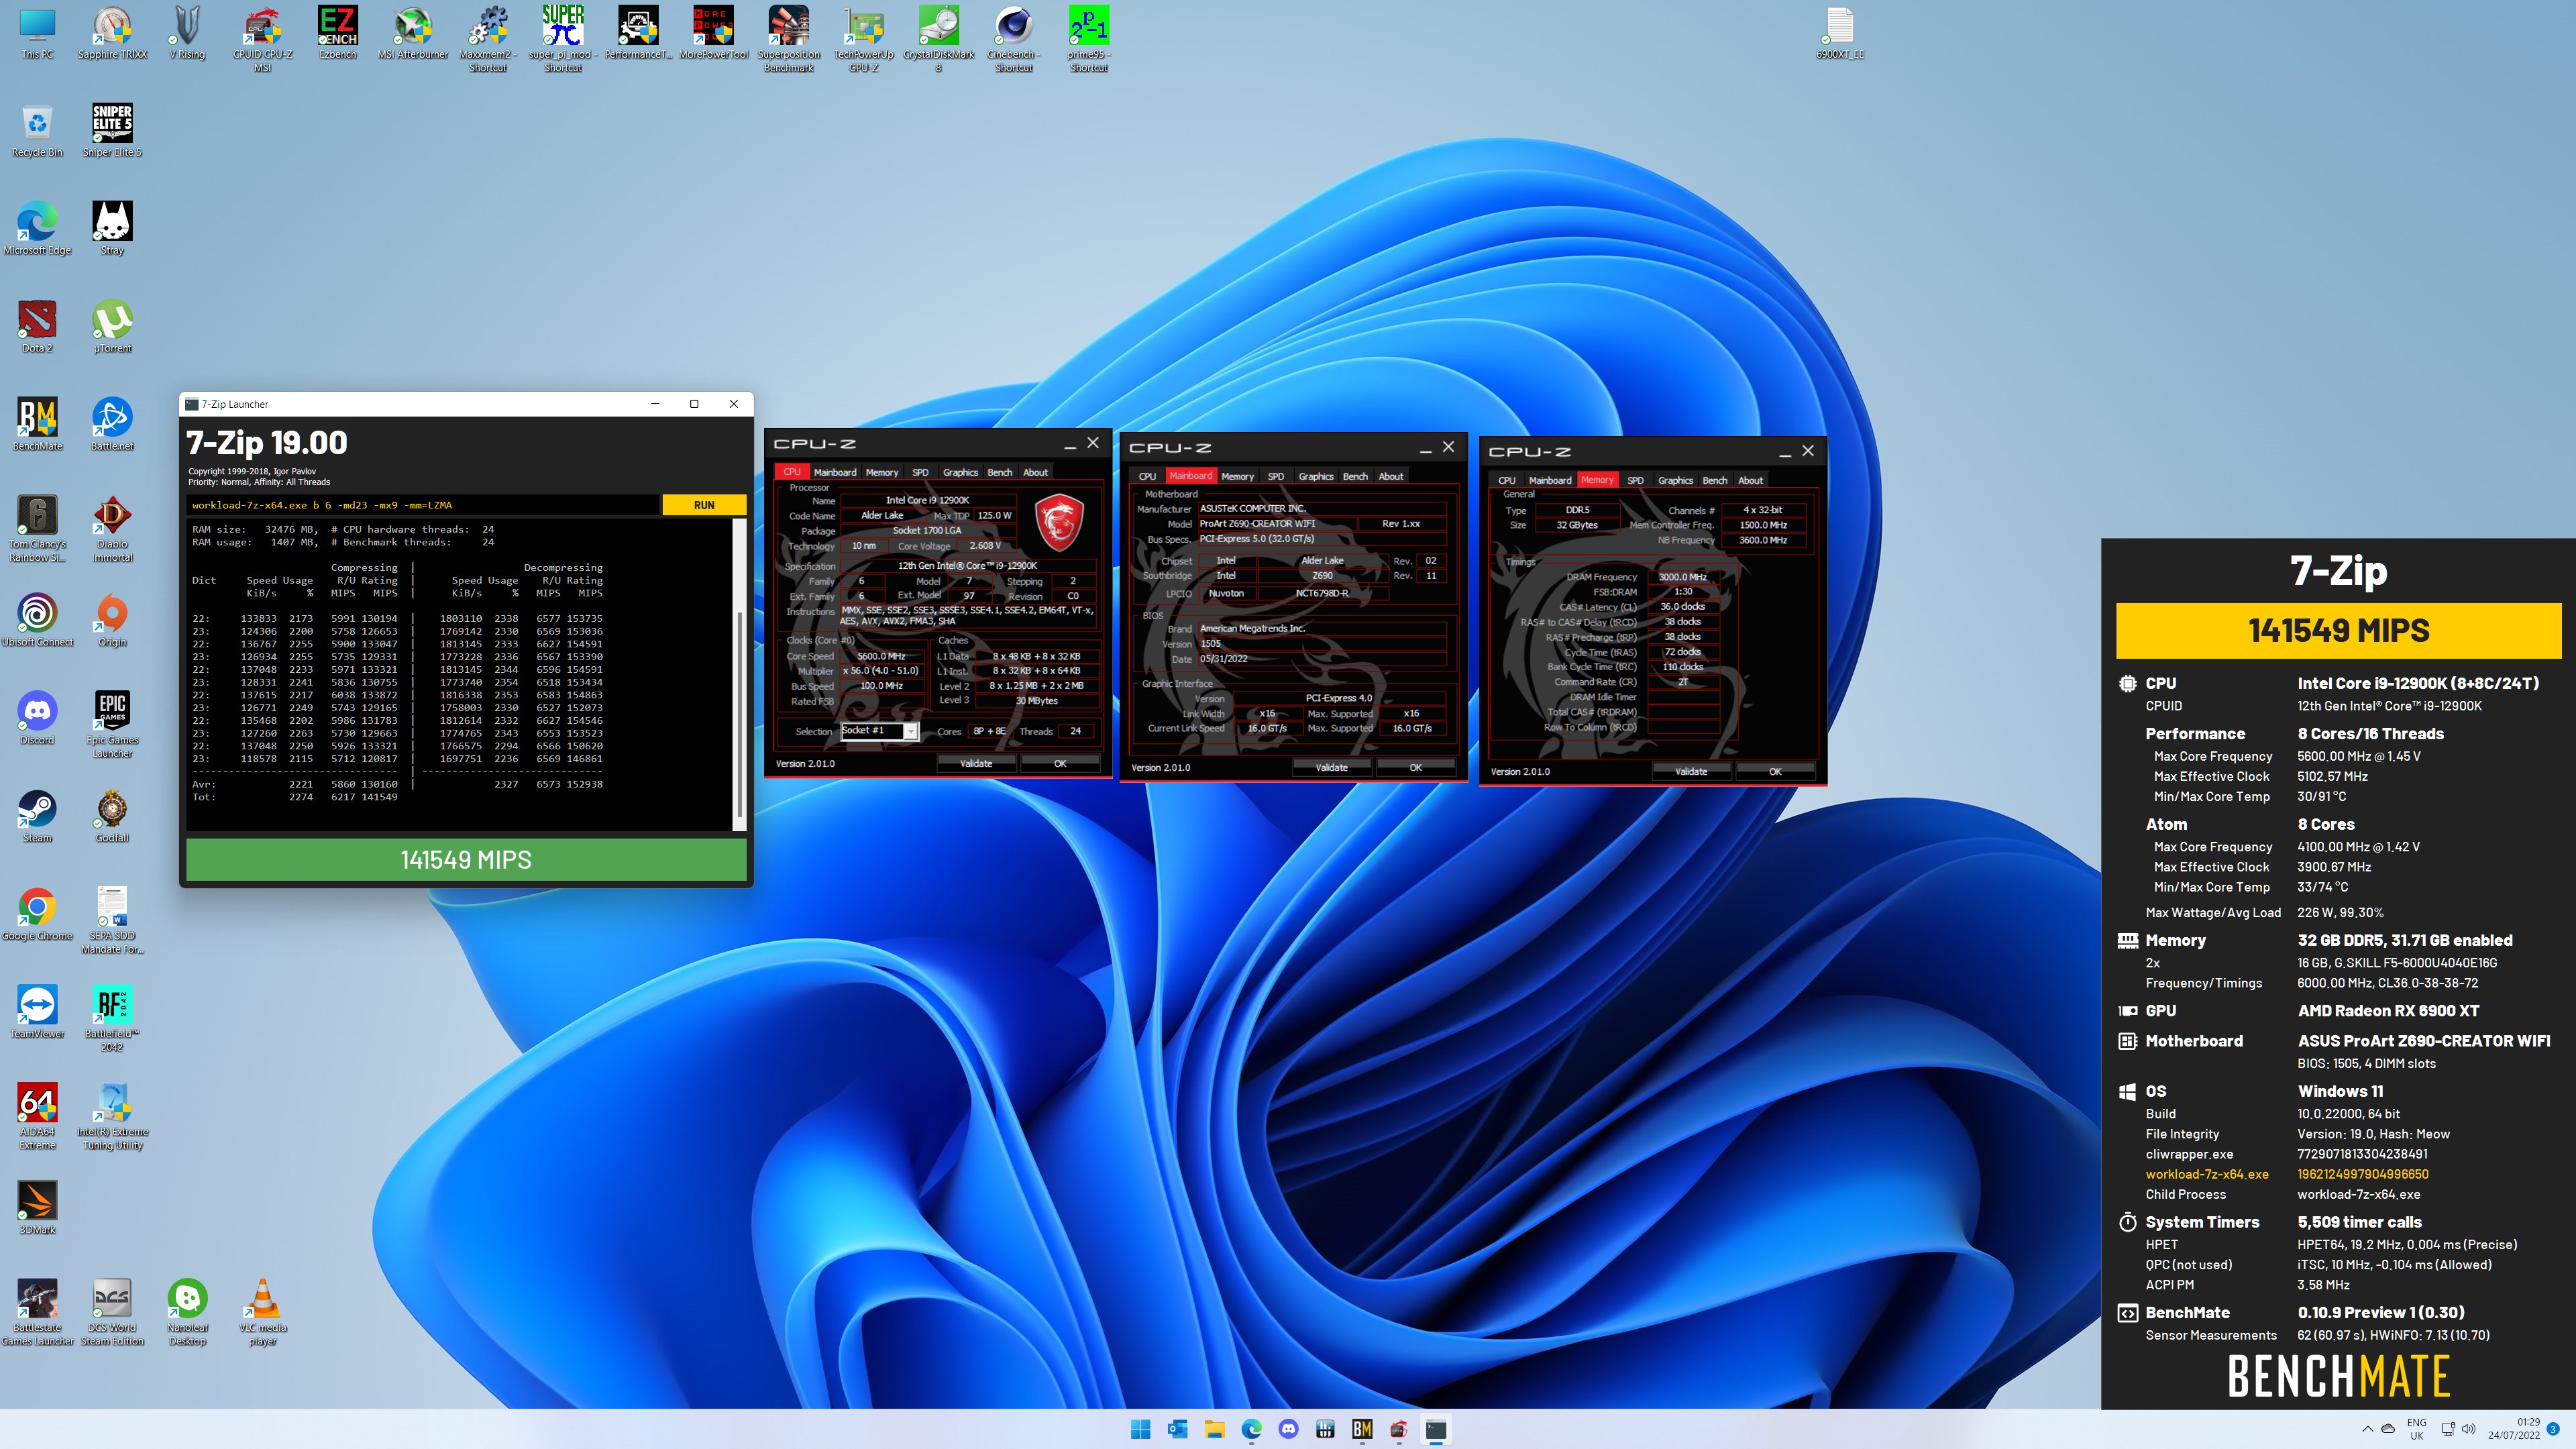Select CPU tab in third CPU-Z window
Viewport: 2576px width, 1449px height.
tap(1507, 480)
